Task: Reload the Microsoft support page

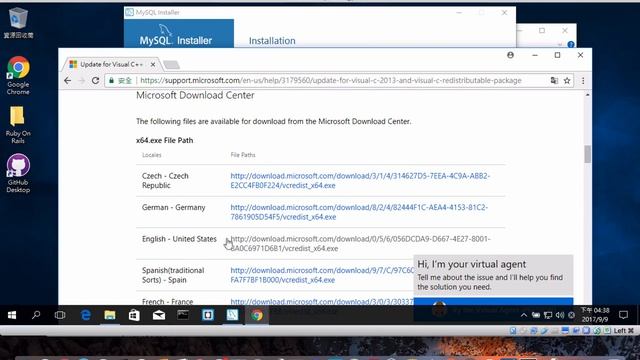Action: (96, 80)
